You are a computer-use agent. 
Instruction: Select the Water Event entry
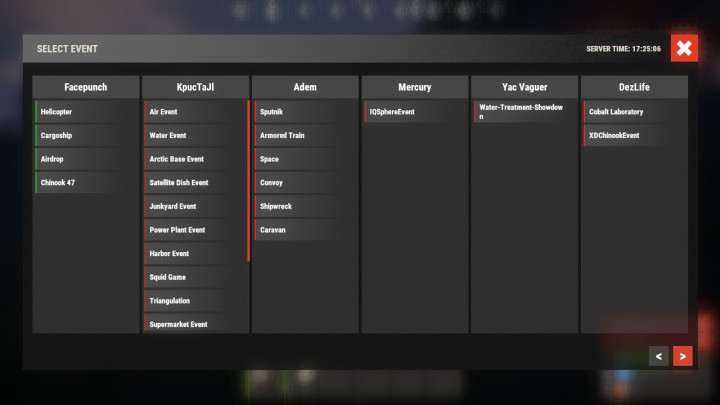click(x=195, y=135)
